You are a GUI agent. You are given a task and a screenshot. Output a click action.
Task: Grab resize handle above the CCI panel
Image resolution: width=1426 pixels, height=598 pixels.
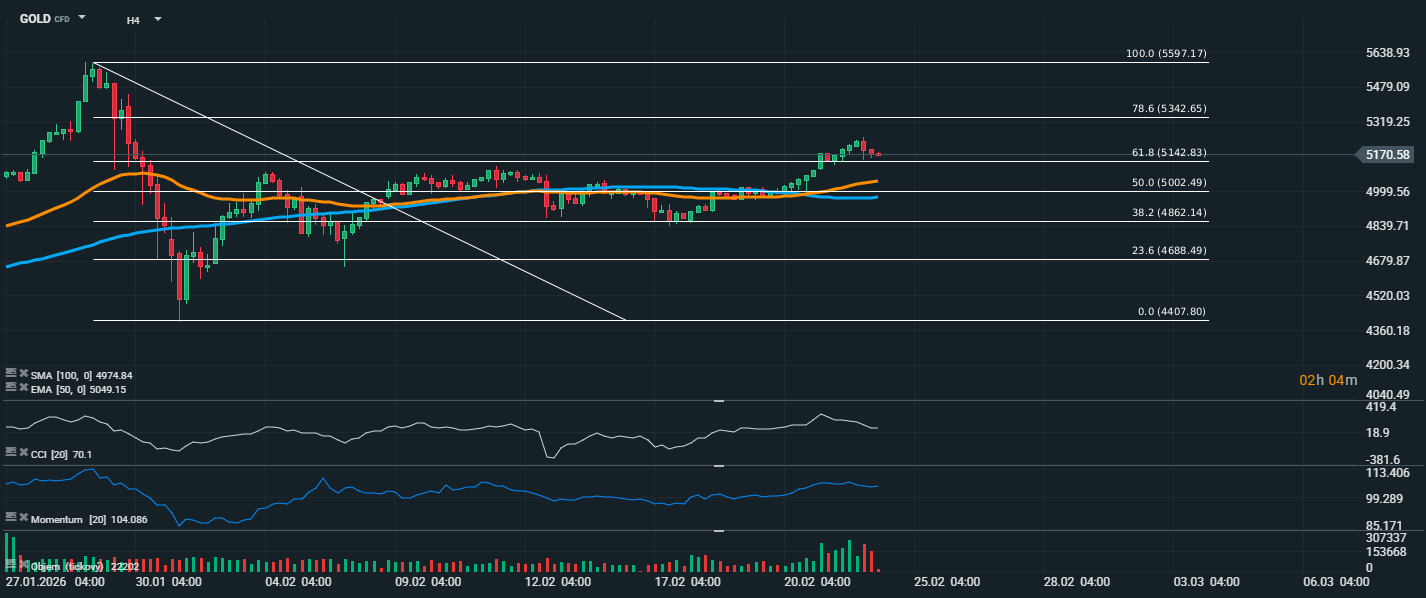(718, 401)
